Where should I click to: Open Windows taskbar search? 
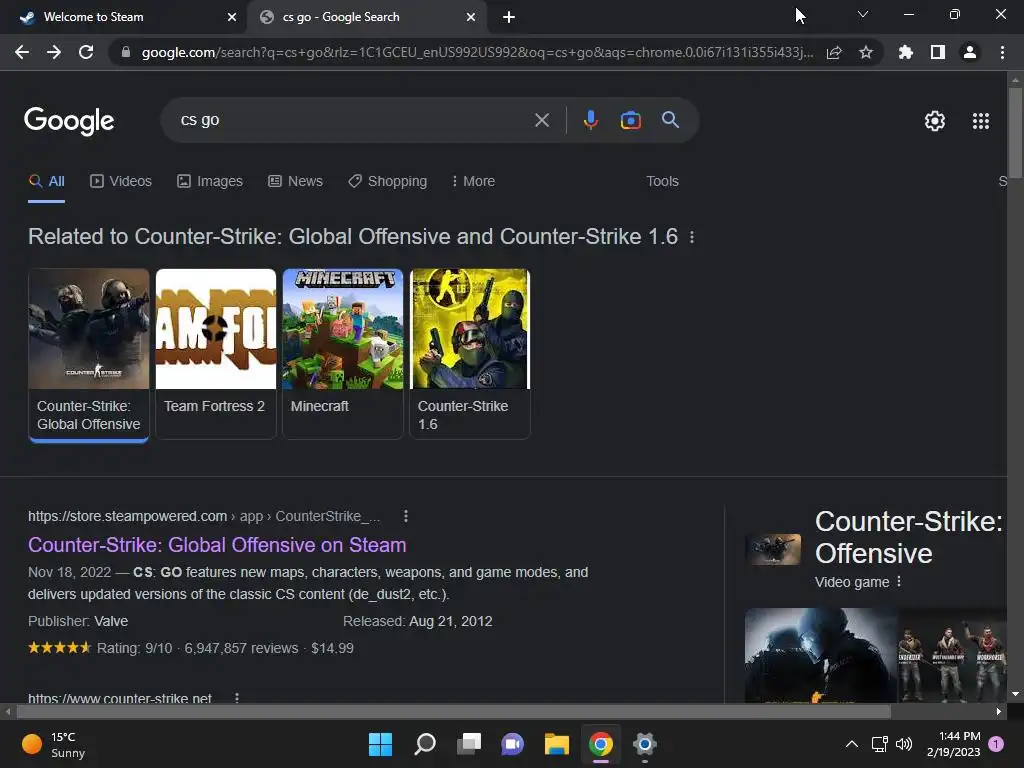click(x=425, y=744)
